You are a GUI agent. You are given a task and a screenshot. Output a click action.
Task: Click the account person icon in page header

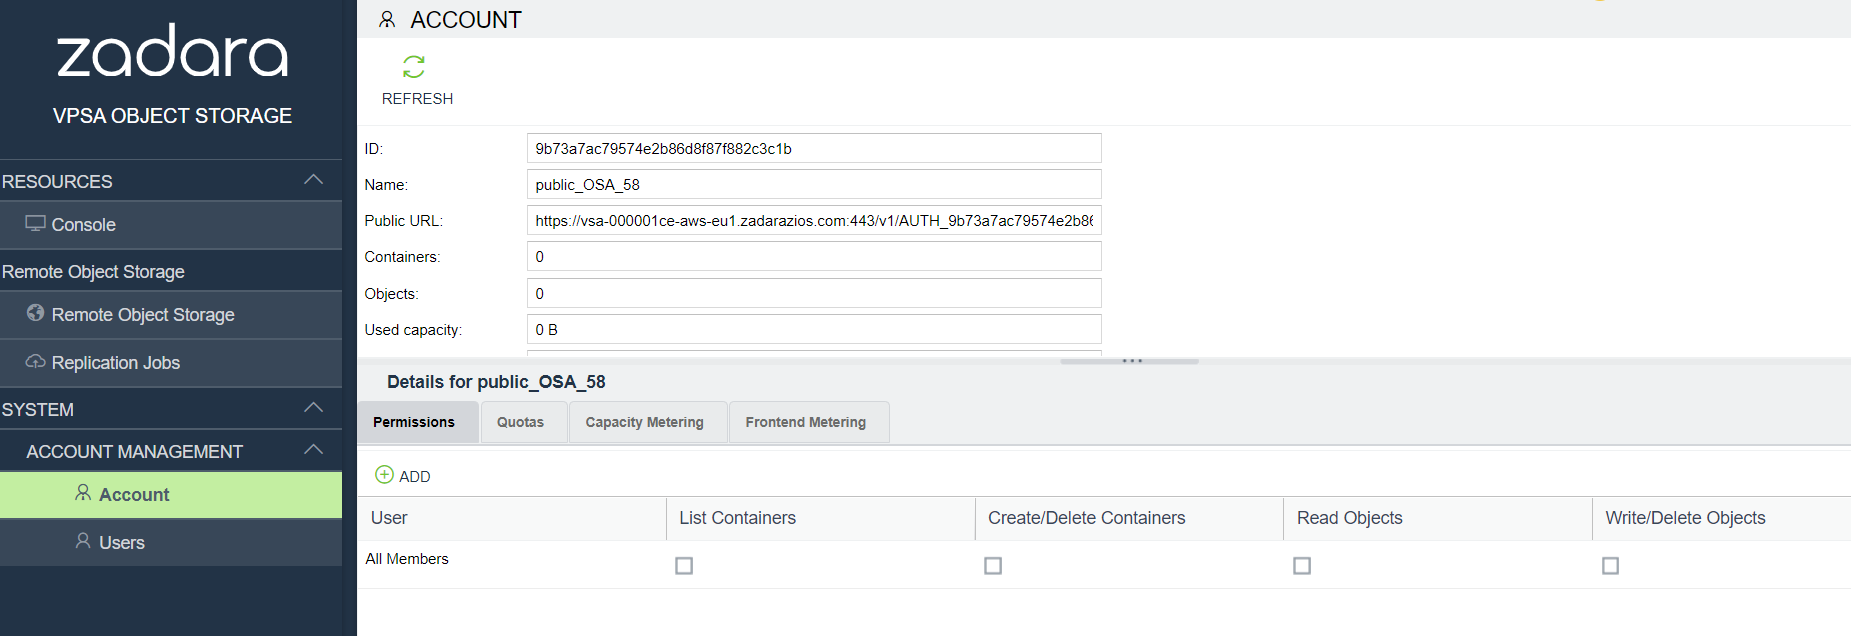tap(387, 20)
